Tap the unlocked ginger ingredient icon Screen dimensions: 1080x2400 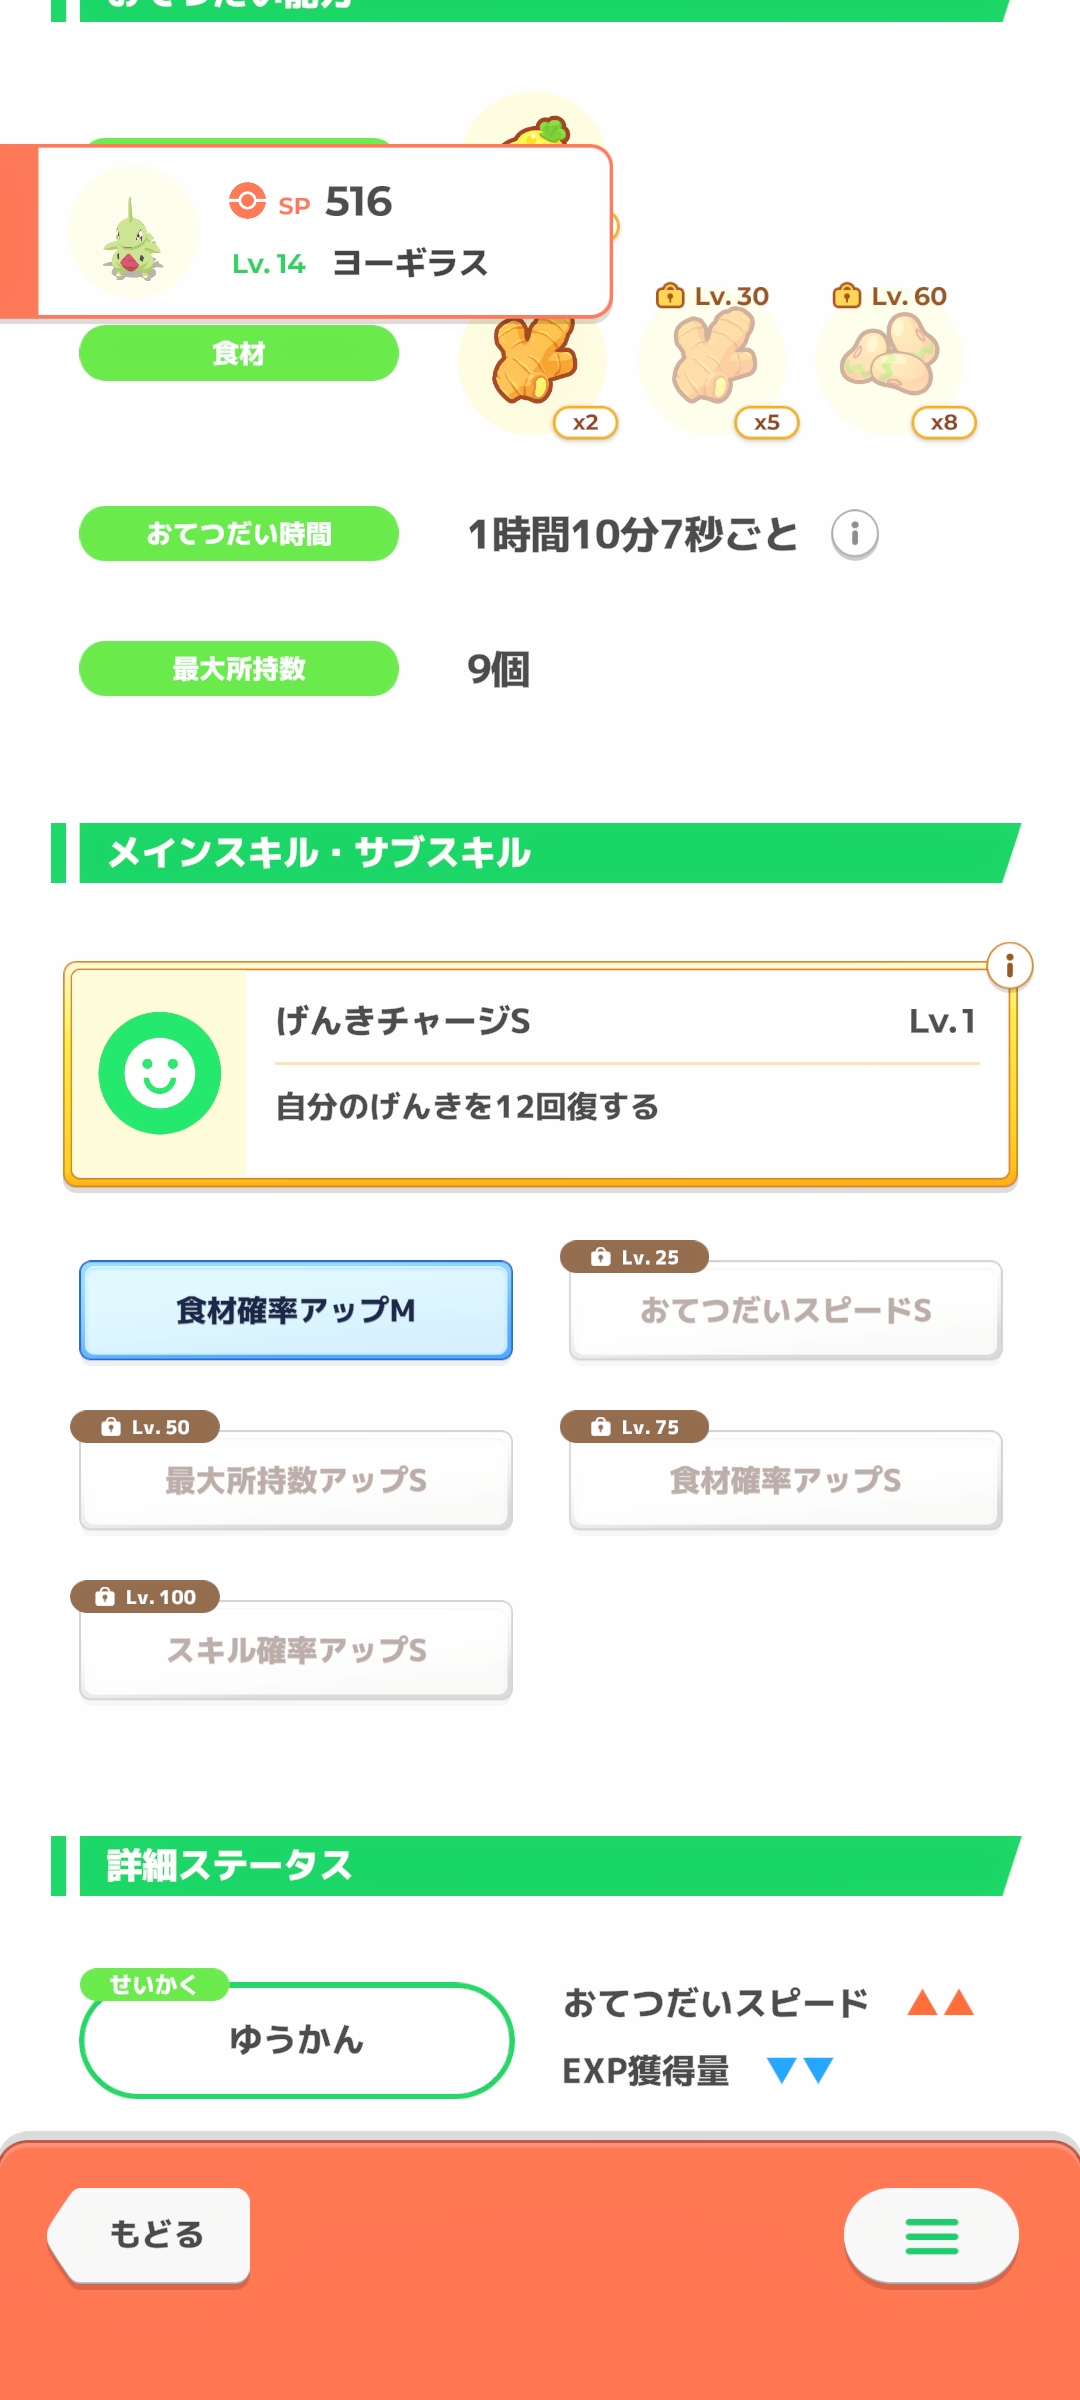pos(534,362)
